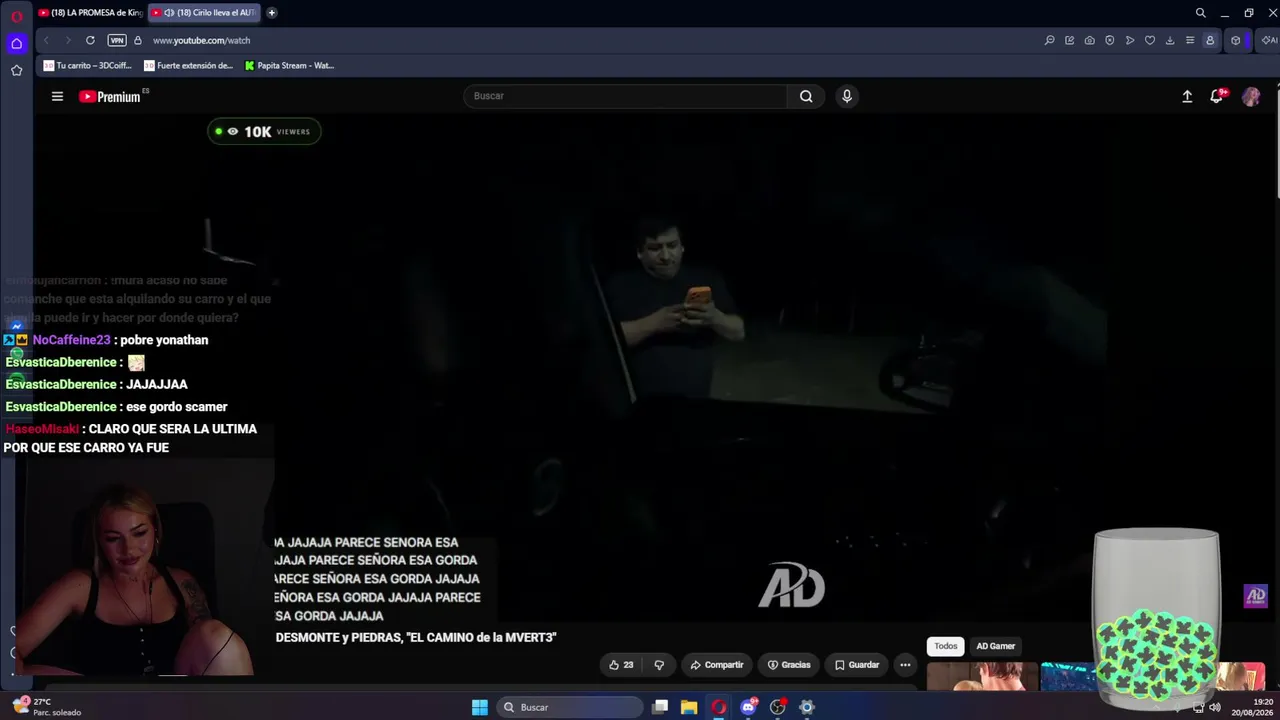
Task: Click the edit page pencil icon
Action: [1069, 40]
